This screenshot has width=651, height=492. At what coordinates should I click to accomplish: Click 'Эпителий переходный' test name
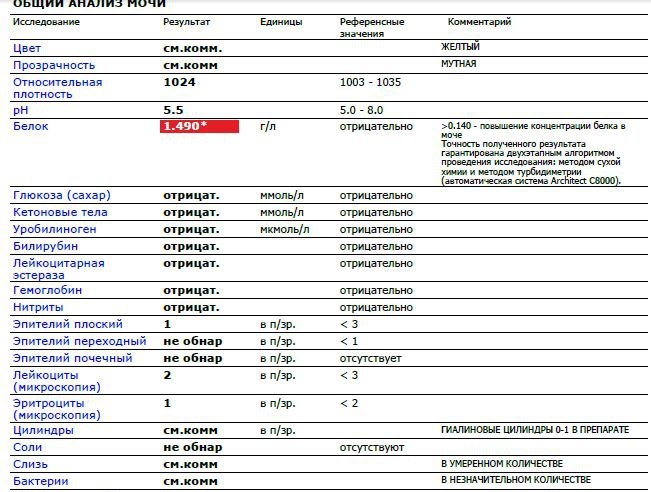80,341
